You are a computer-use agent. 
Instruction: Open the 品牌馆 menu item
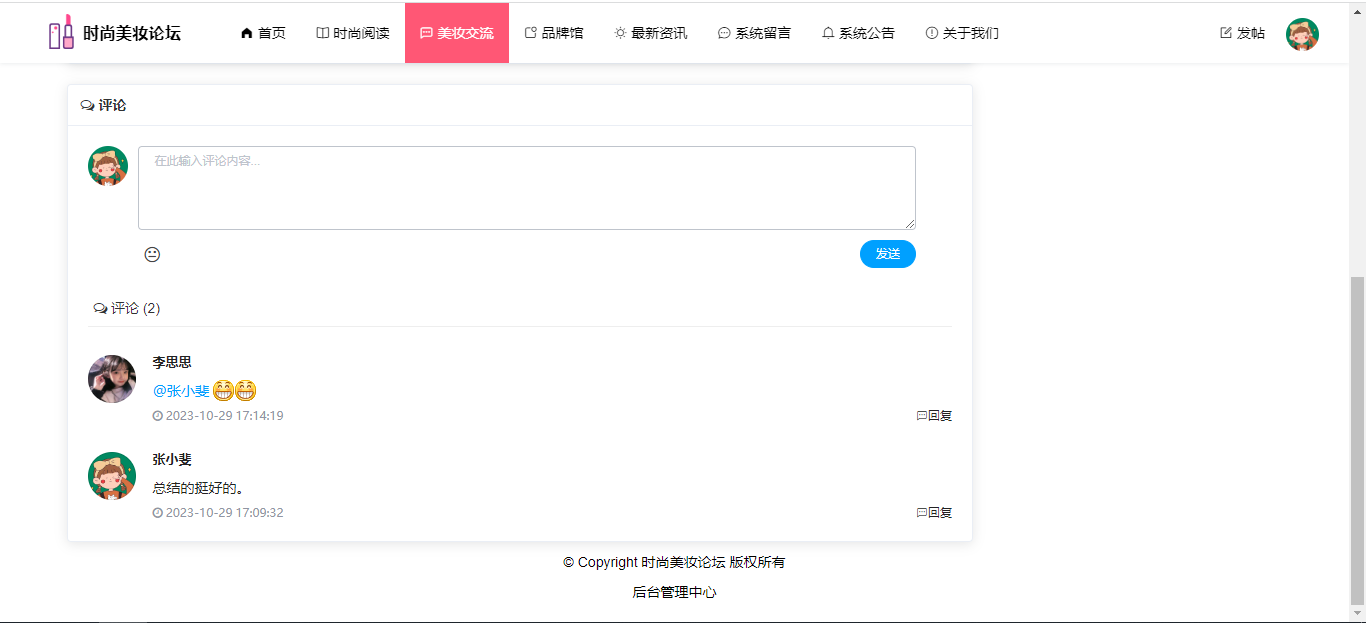point(554,33)
